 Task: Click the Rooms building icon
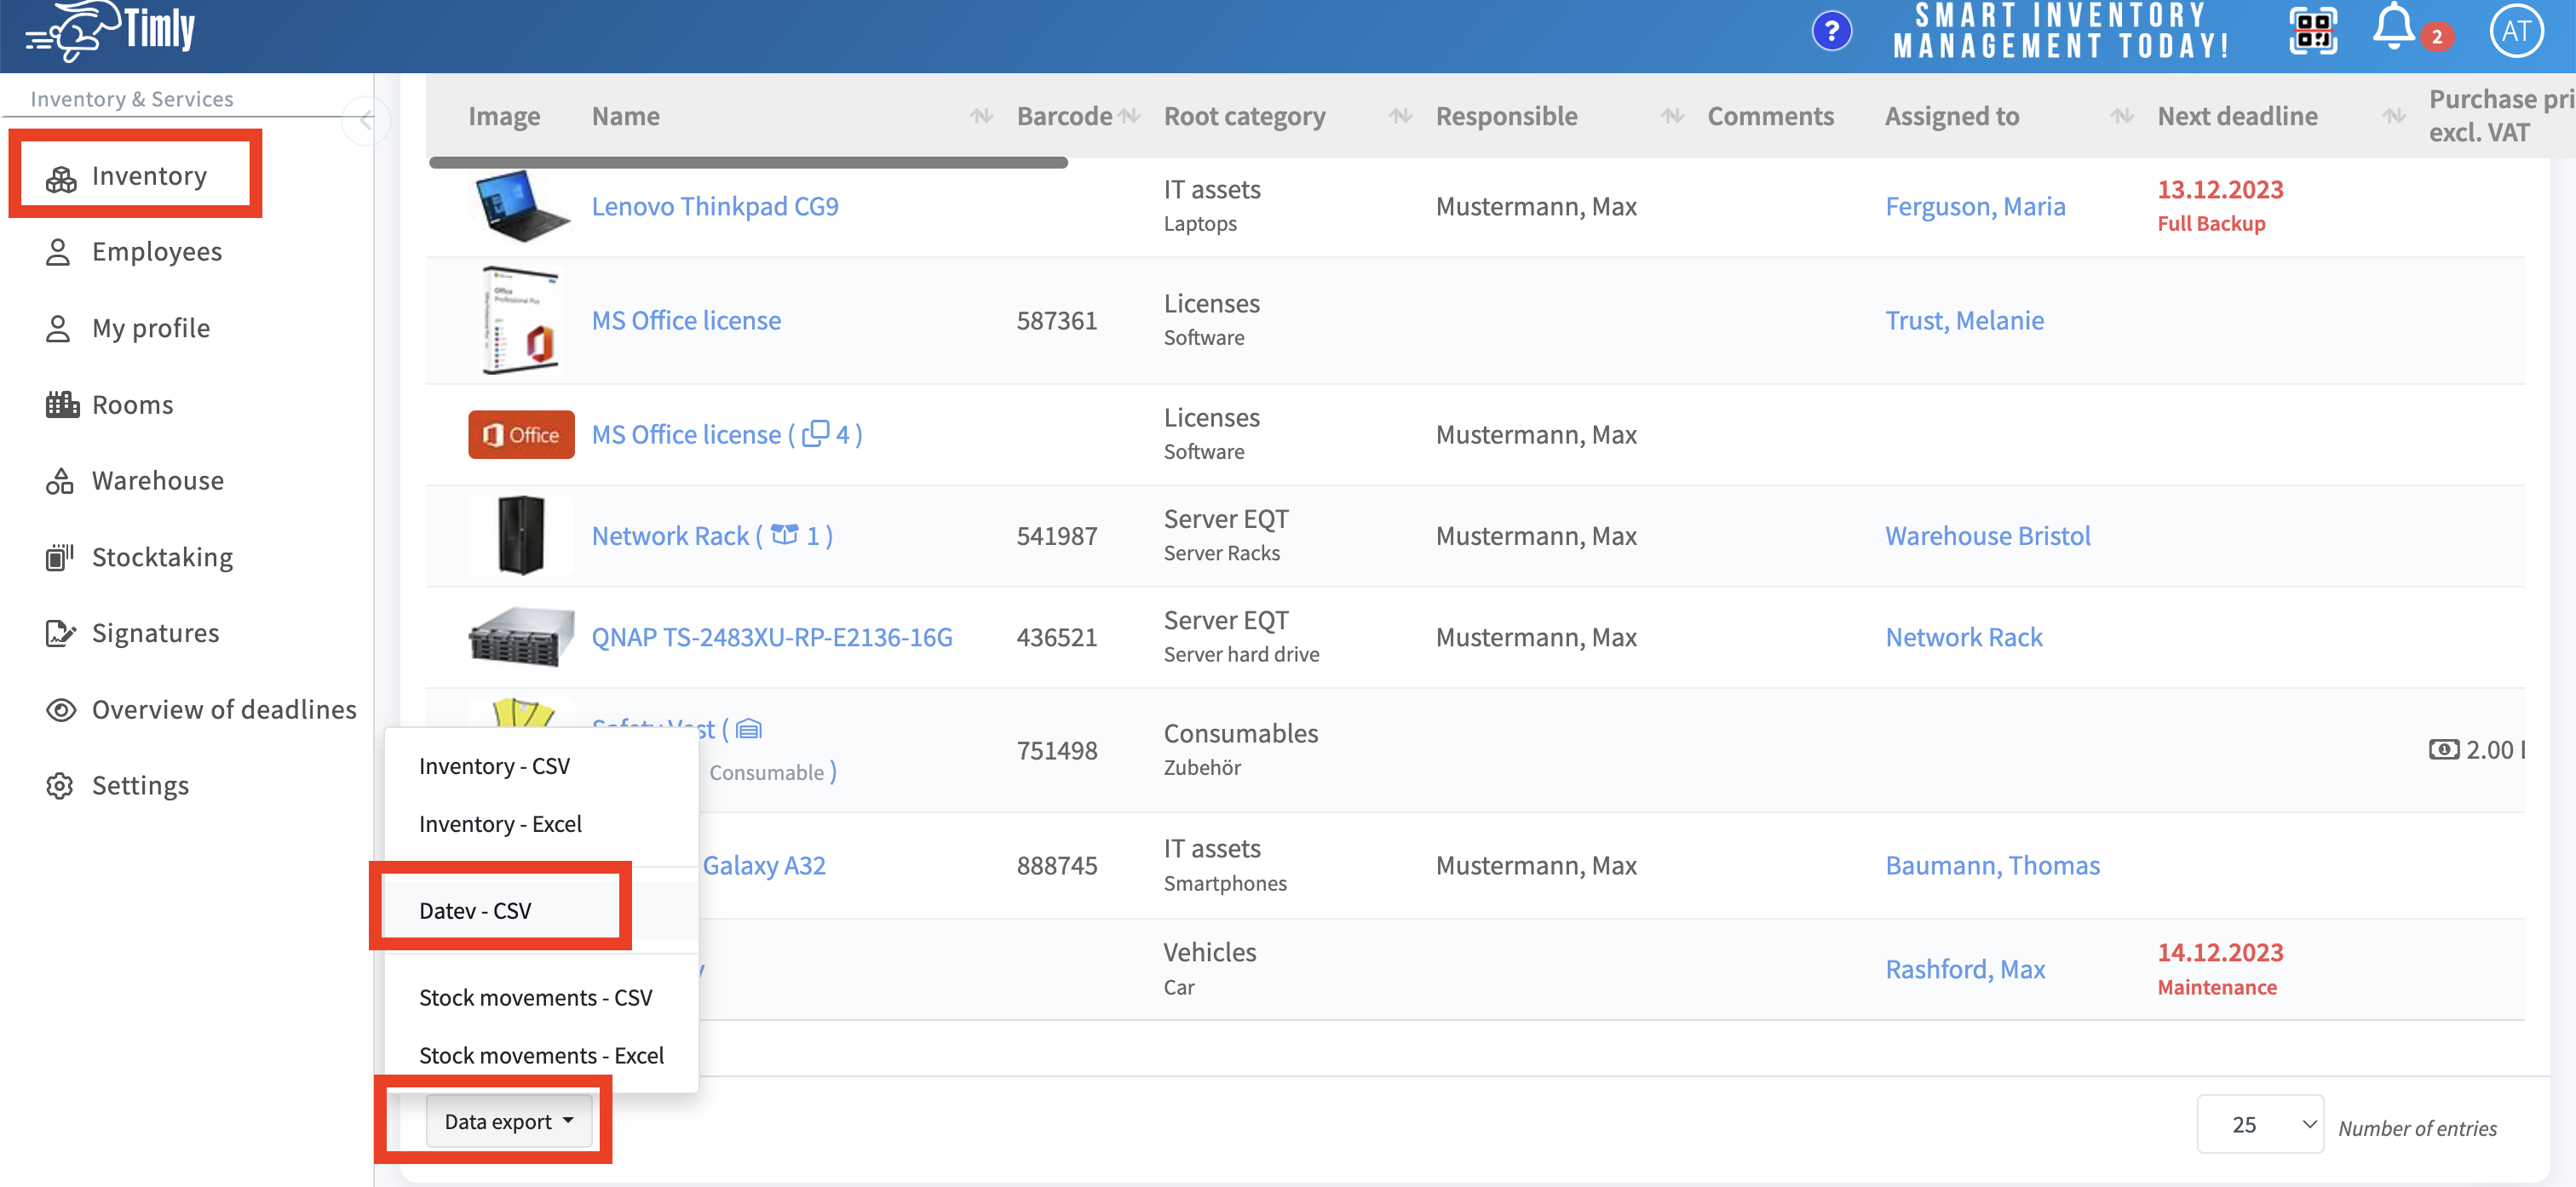62,404
